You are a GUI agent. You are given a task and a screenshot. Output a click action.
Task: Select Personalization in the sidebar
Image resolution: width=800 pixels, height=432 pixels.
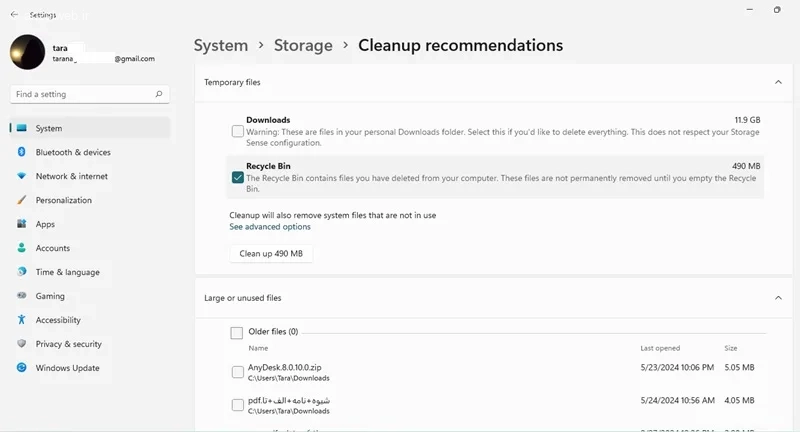(90, 200)
